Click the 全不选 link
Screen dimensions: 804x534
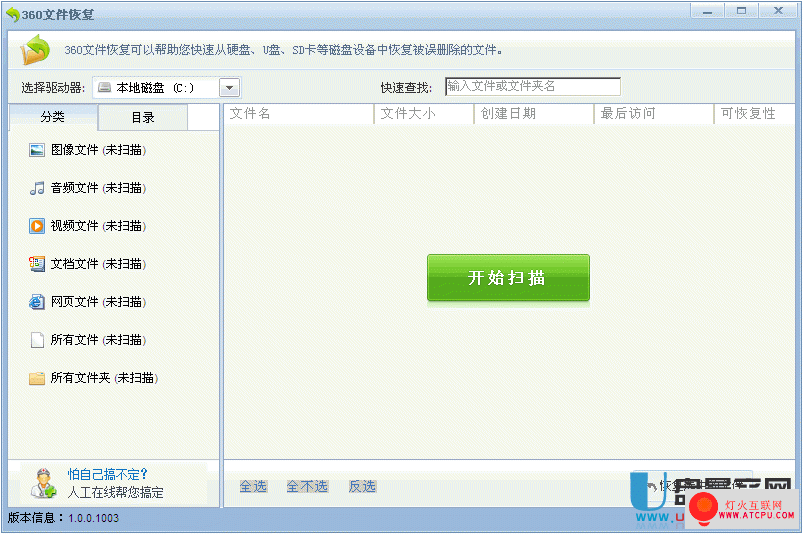point(307,486)
